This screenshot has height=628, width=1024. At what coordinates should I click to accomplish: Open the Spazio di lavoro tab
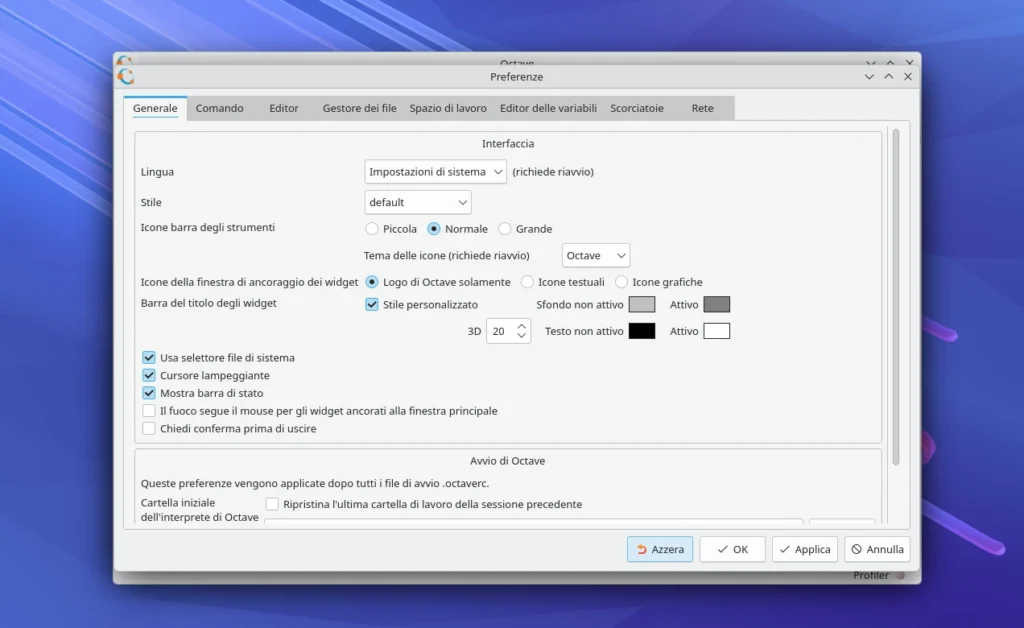click(447, 108)
